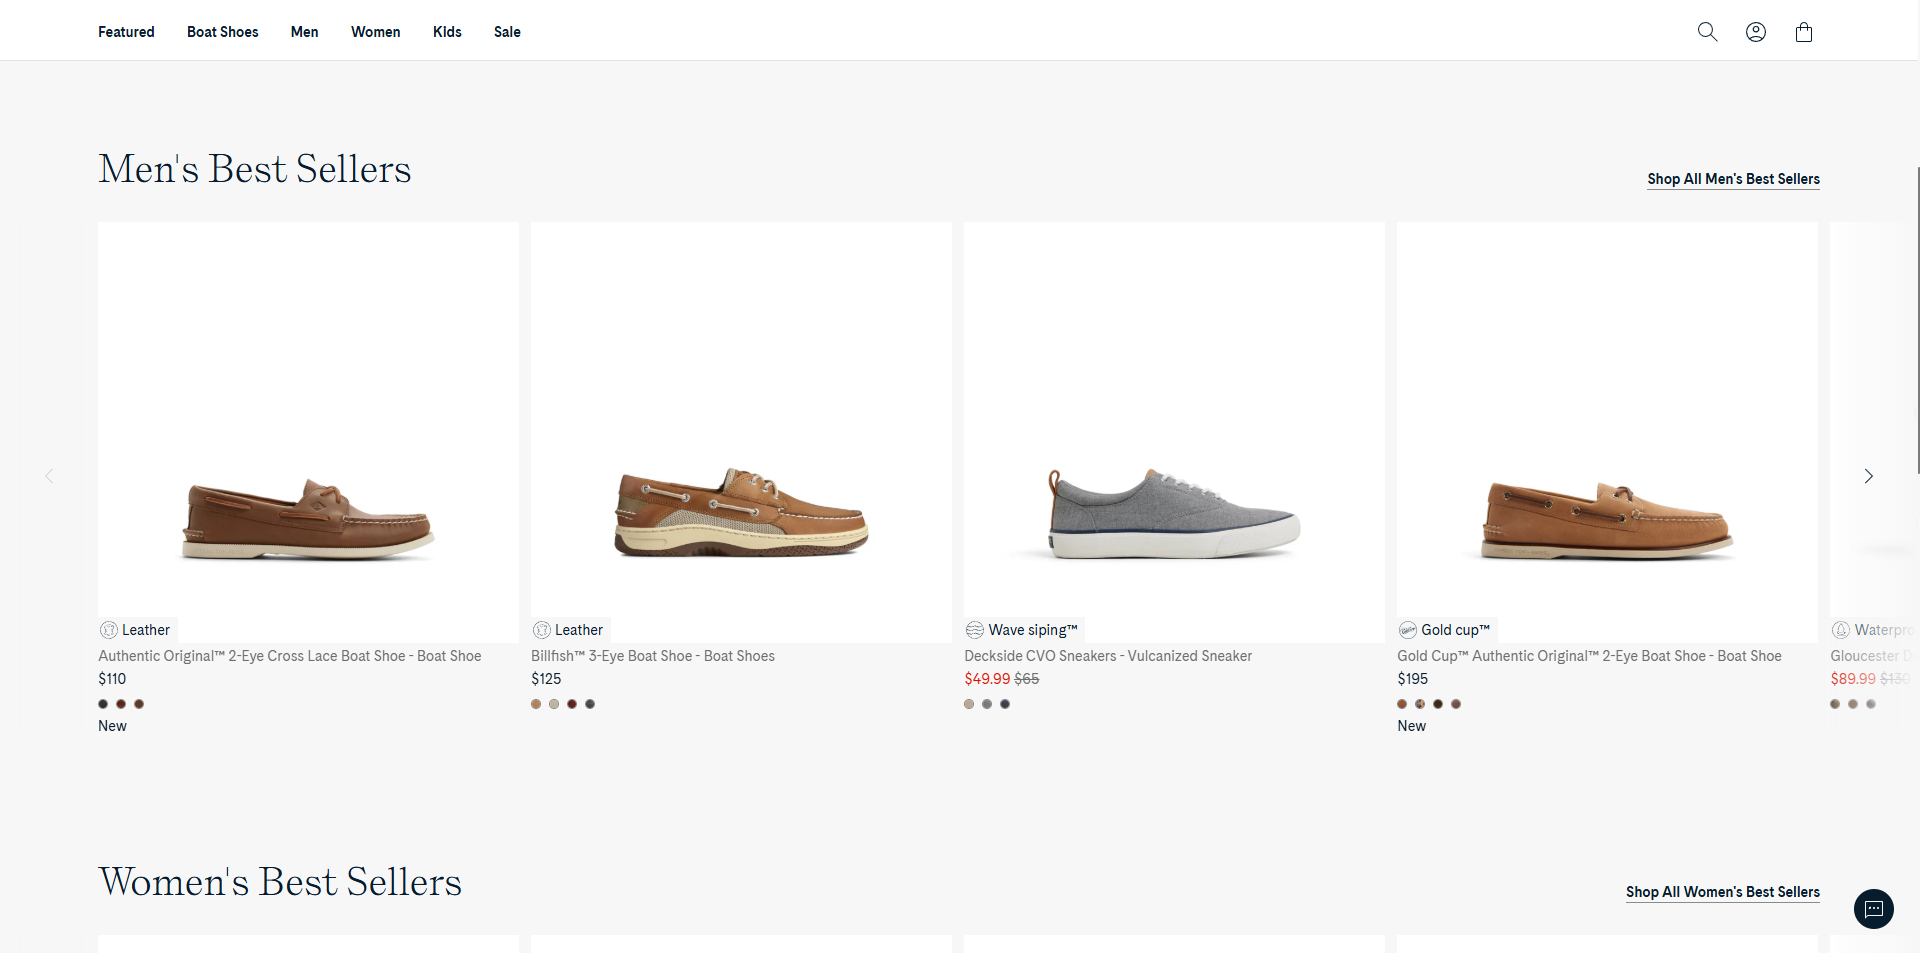Click the Gold cup badge on Gold Cup shoe
Image resolution: width=1920 pixels, height=953 pixels.
pyautogui.click(x=1444, y=629)
